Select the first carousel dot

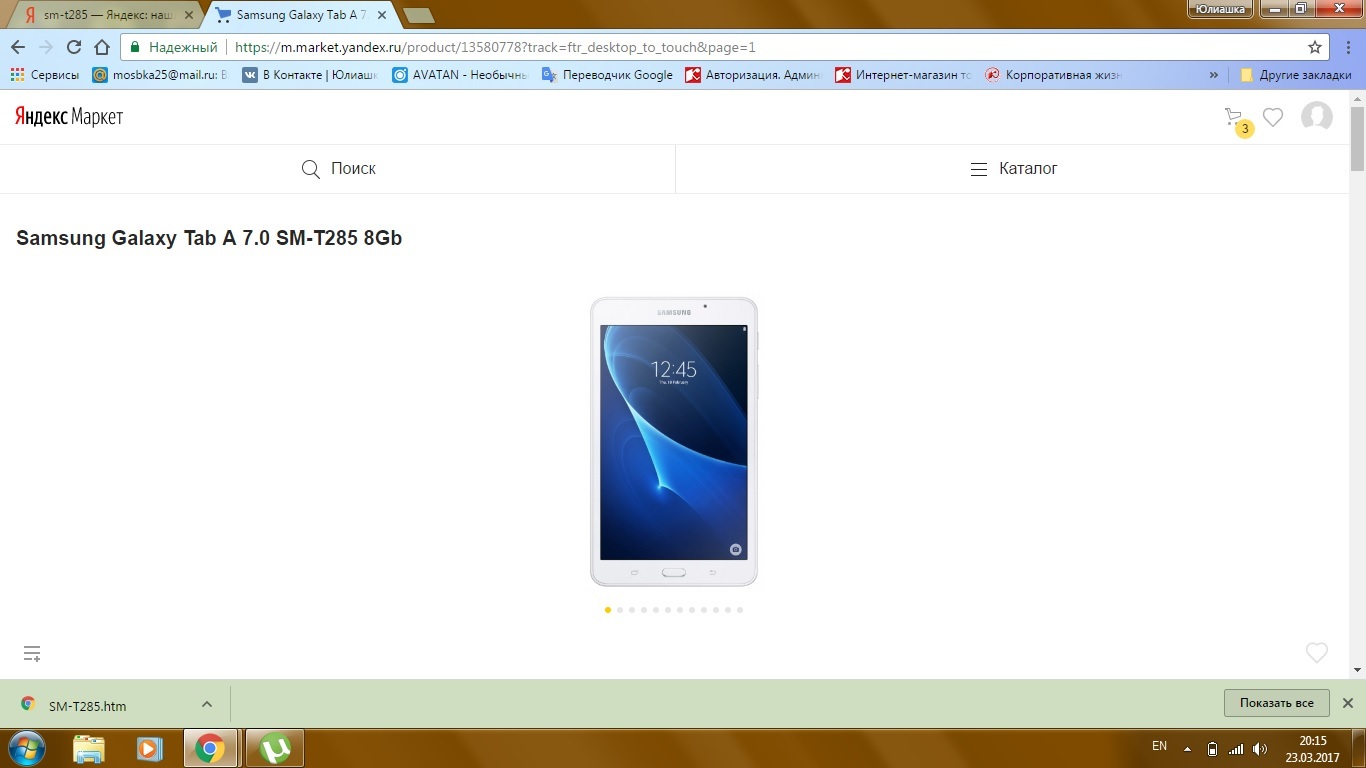608,609
